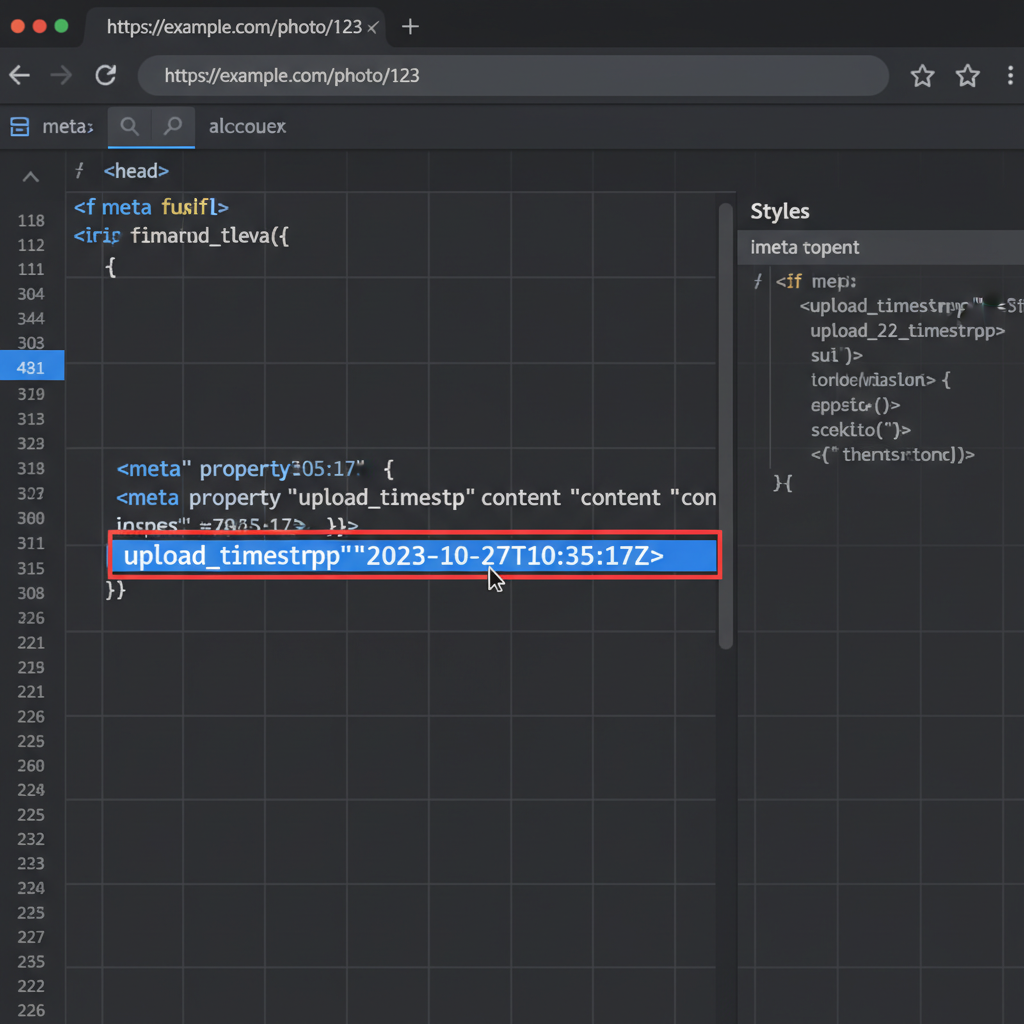
Task: Click the slash icon beside '<if mep:'
Action: click(x=758, y=281)
